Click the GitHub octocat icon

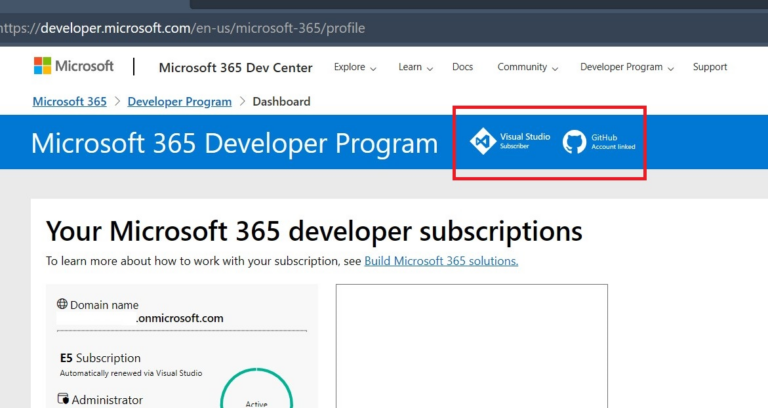point(574,142)
